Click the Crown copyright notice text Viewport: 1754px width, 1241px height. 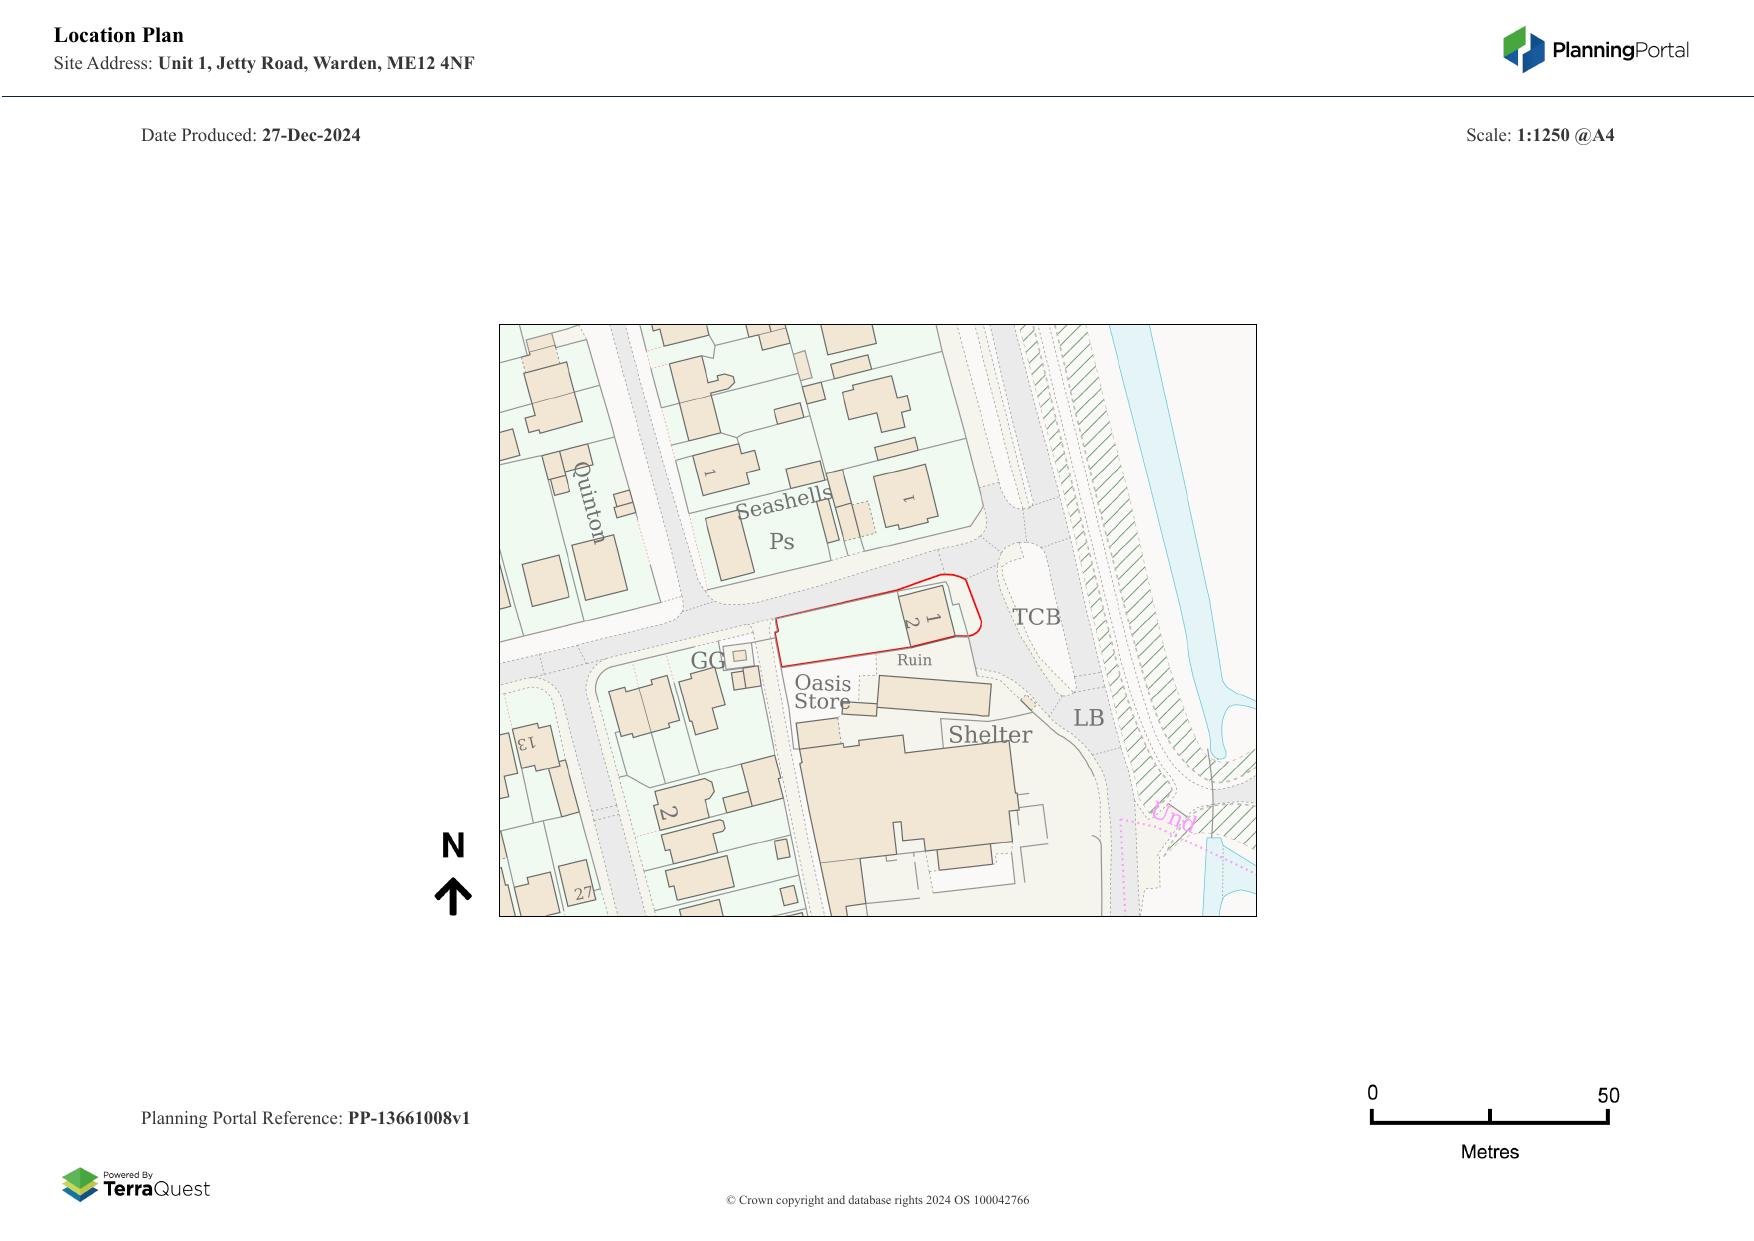coord(877,1200)
